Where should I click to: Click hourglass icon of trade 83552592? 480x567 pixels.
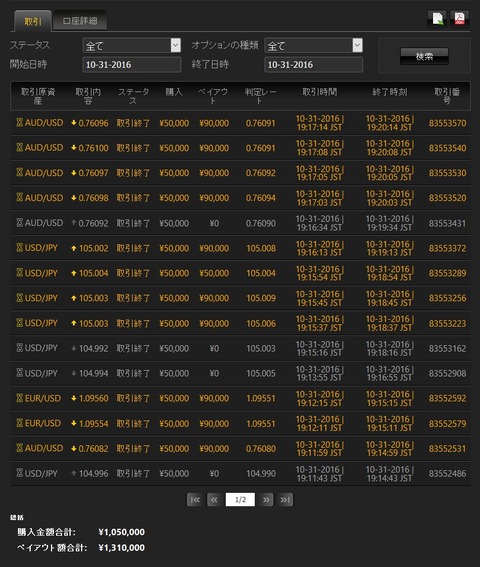click(20, 398)
